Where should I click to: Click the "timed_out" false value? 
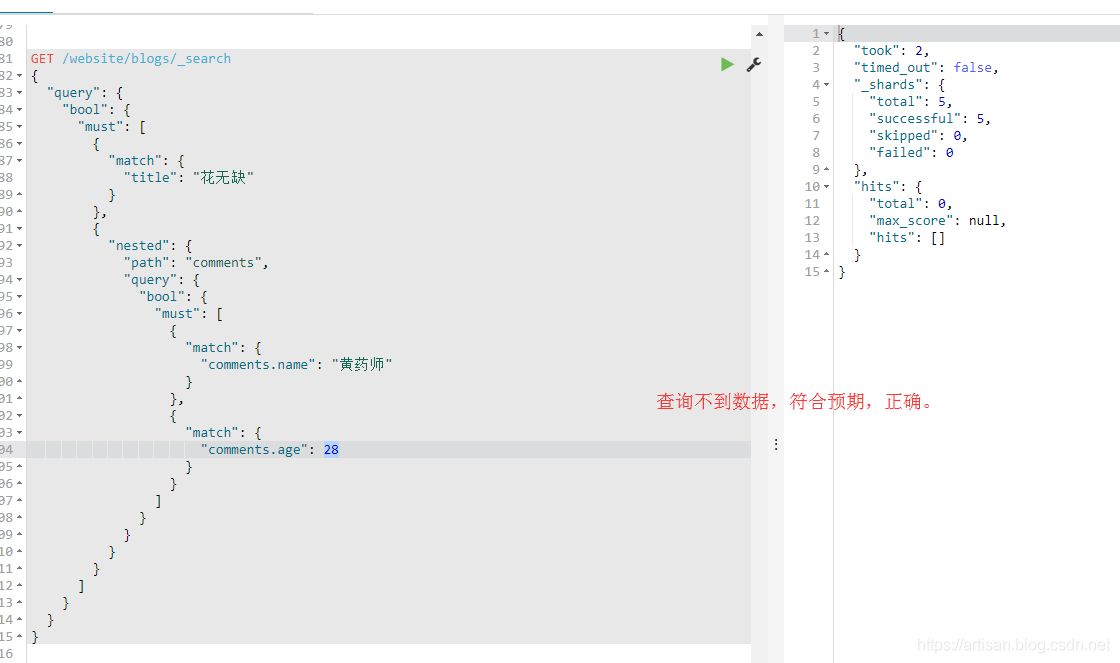click(973, 68)
